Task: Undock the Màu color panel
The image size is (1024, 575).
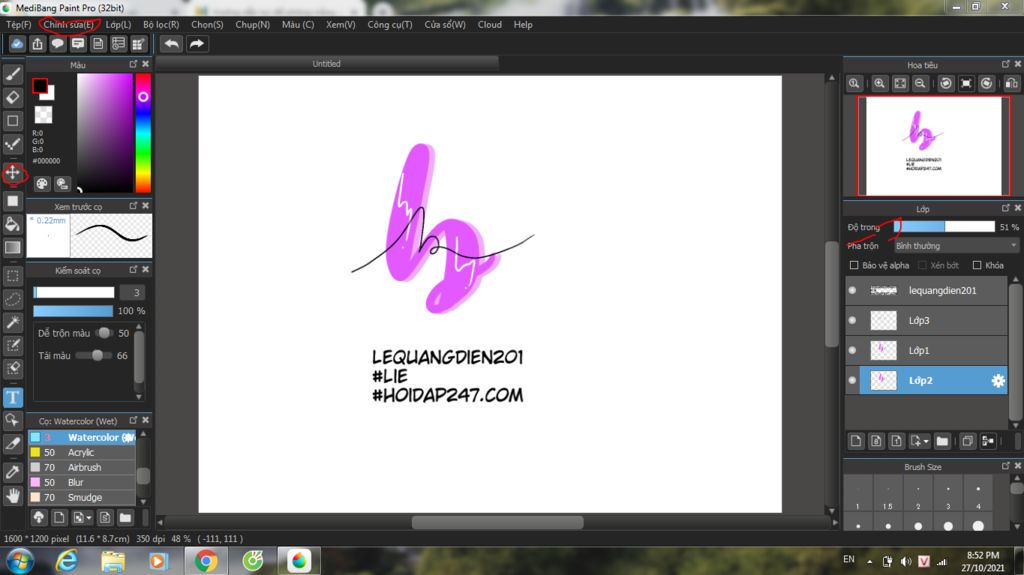Action: coord(133,64)
